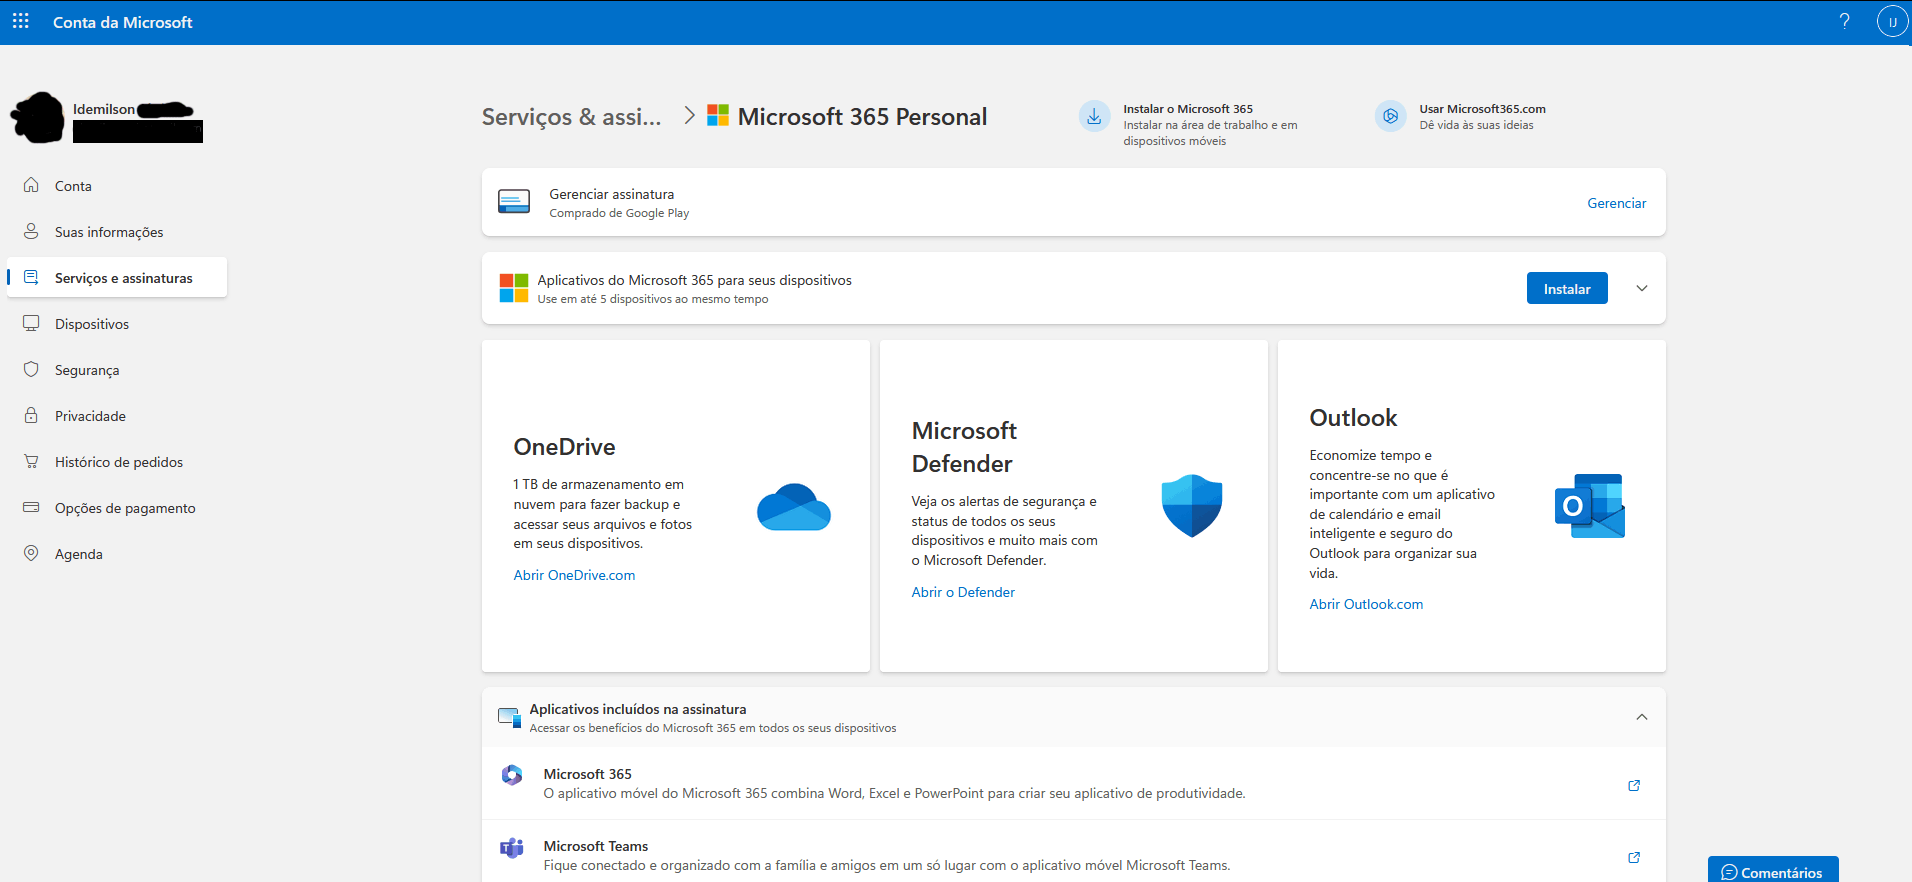Click Instalar o Microsoft 365 text

(x=1188, y=109)
